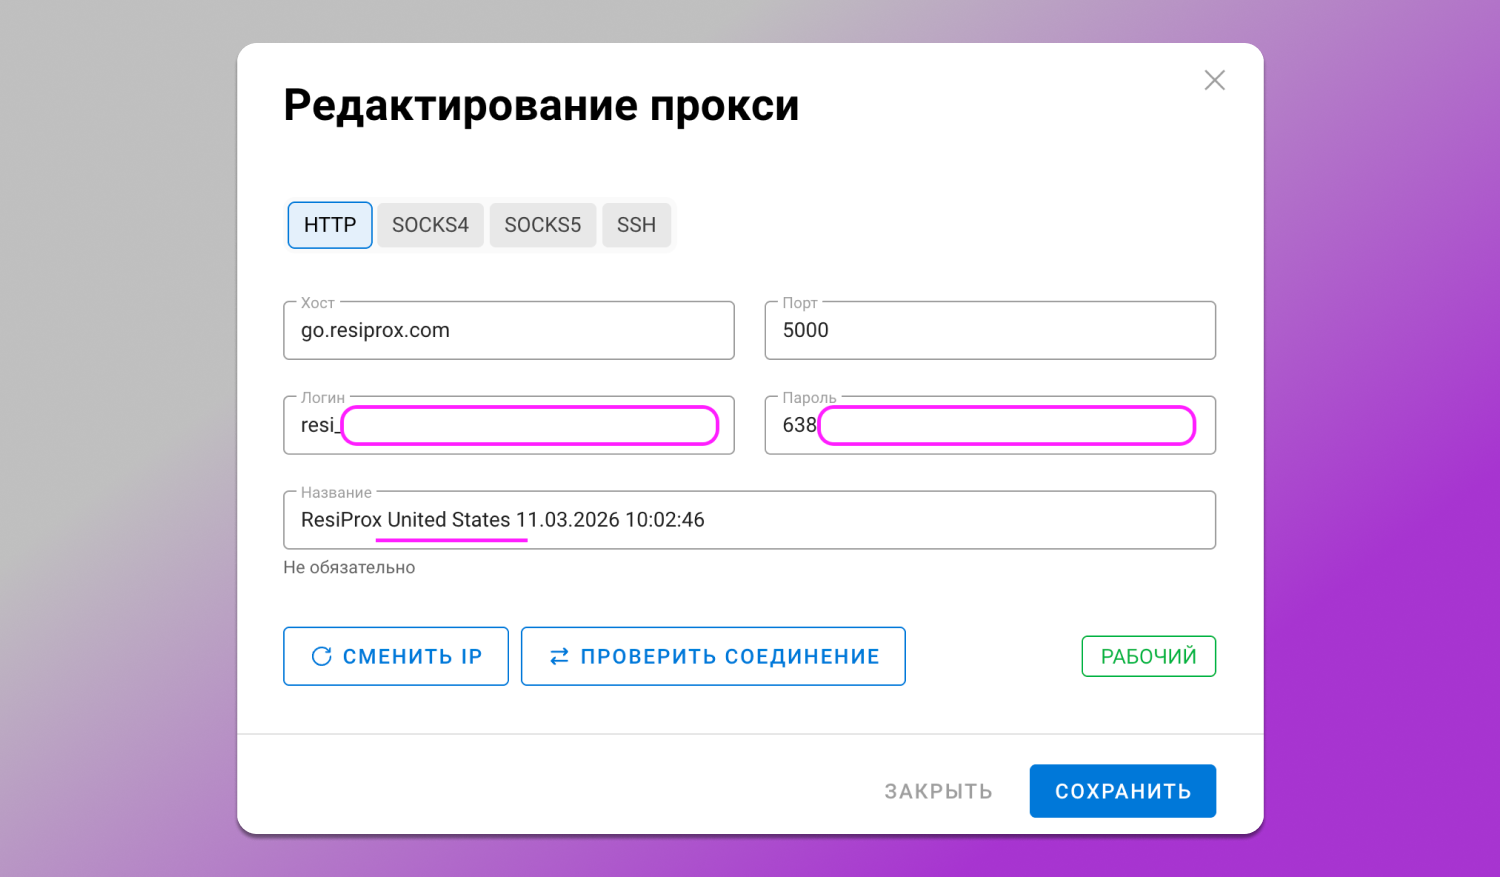Switch to the SOCKS4 proxy type
Viewport: 1500px width, 877px height.
(x=430, y=225)
